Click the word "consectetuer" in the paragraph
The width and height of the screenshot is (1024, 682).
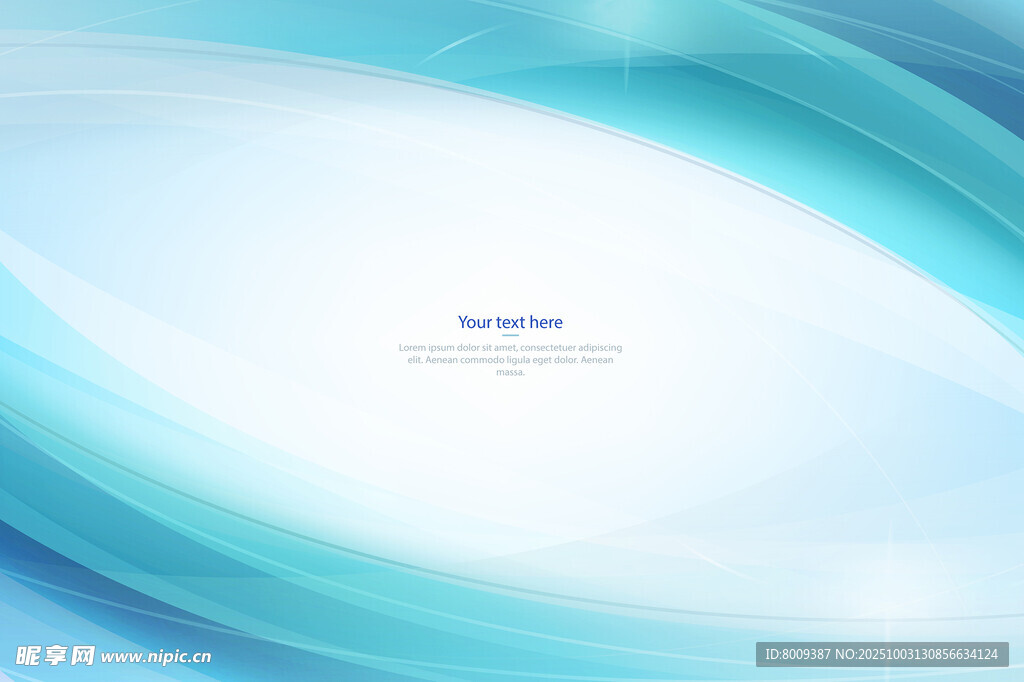coord(549,348)
